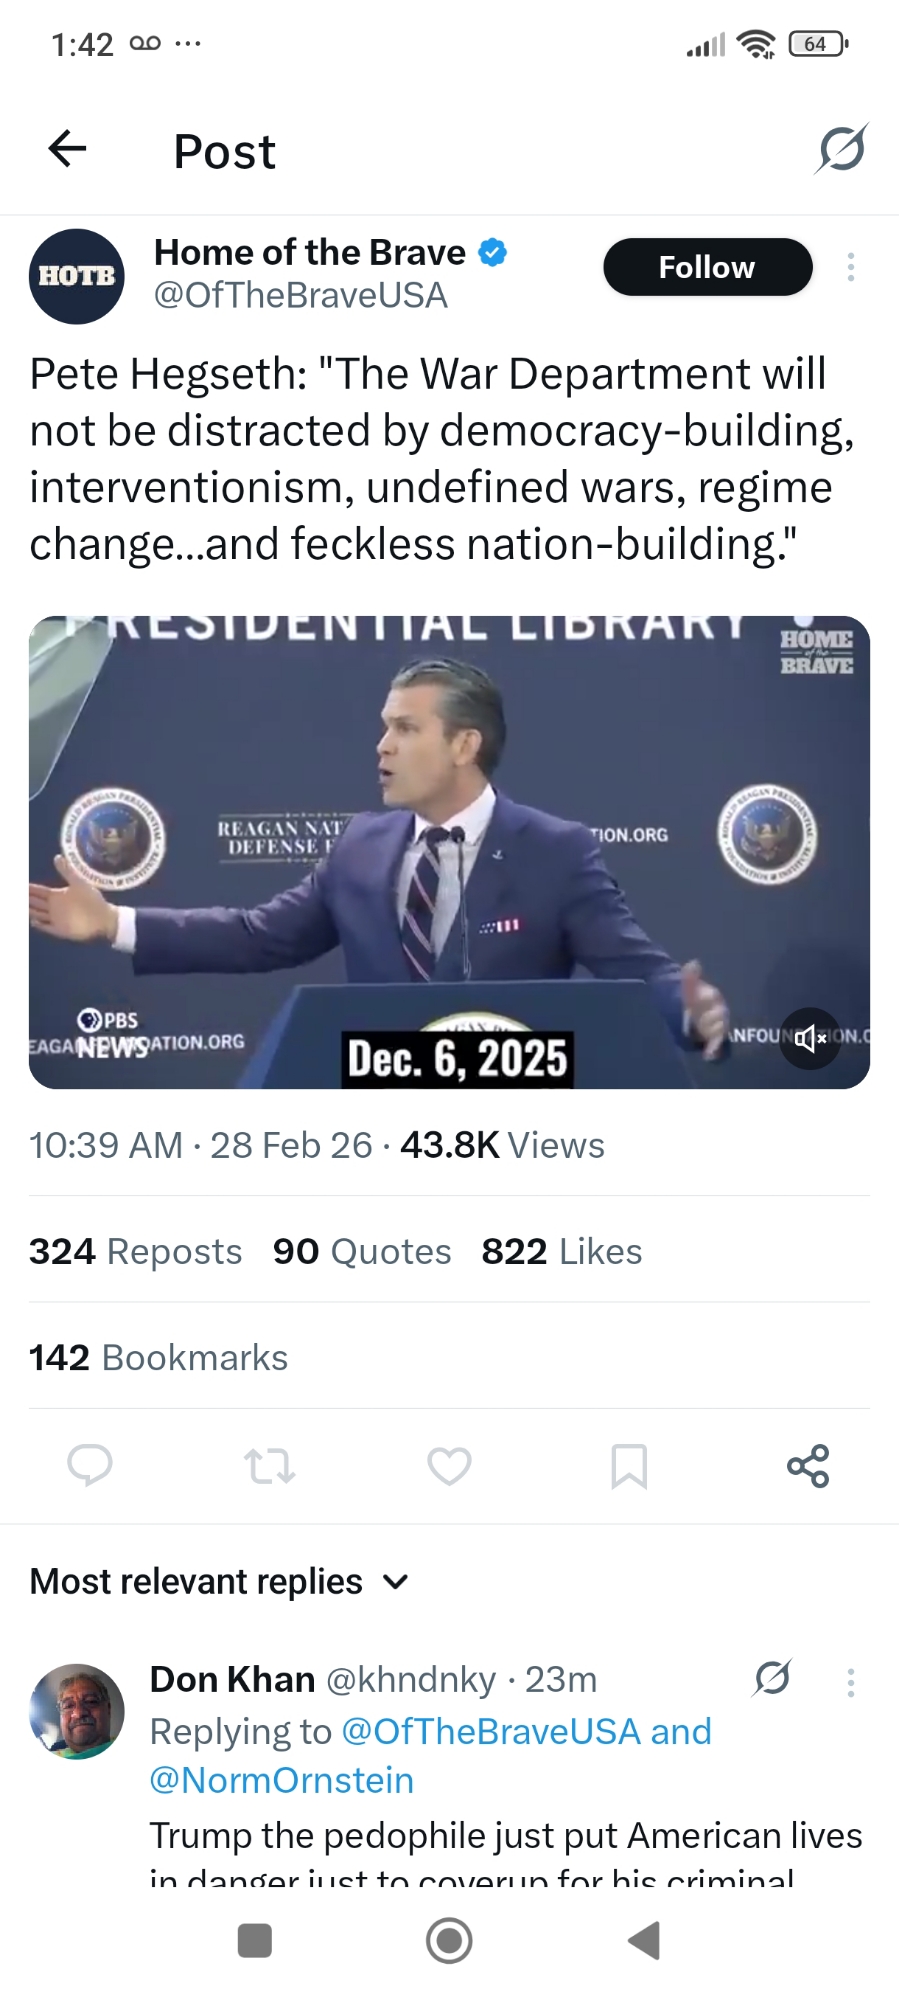
Task: Open Don Khan reply's three-dot menu
Action: point(851,1682)
